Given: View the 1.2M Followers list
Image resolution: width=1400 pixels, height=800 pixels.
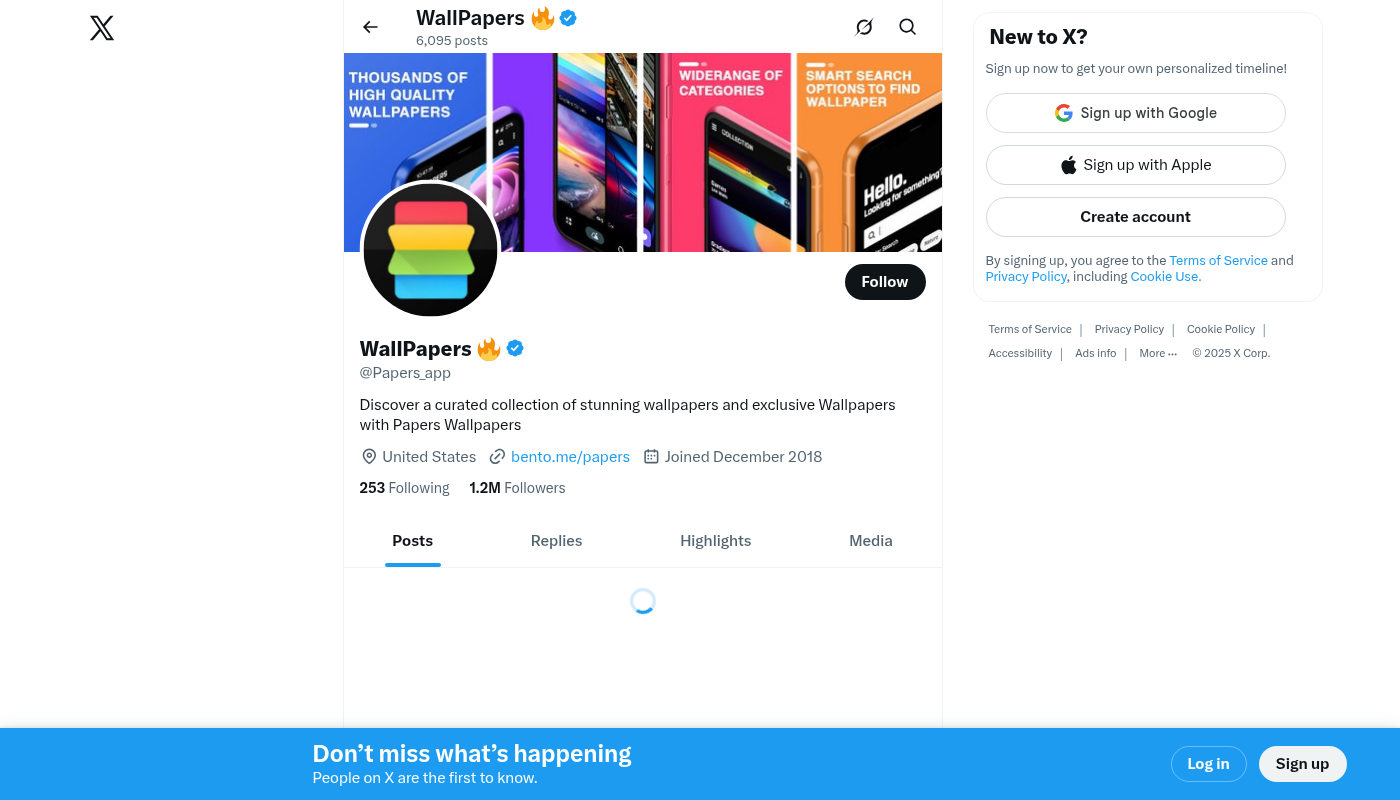Looking at the screenshot, I should [x=517, y=488].
